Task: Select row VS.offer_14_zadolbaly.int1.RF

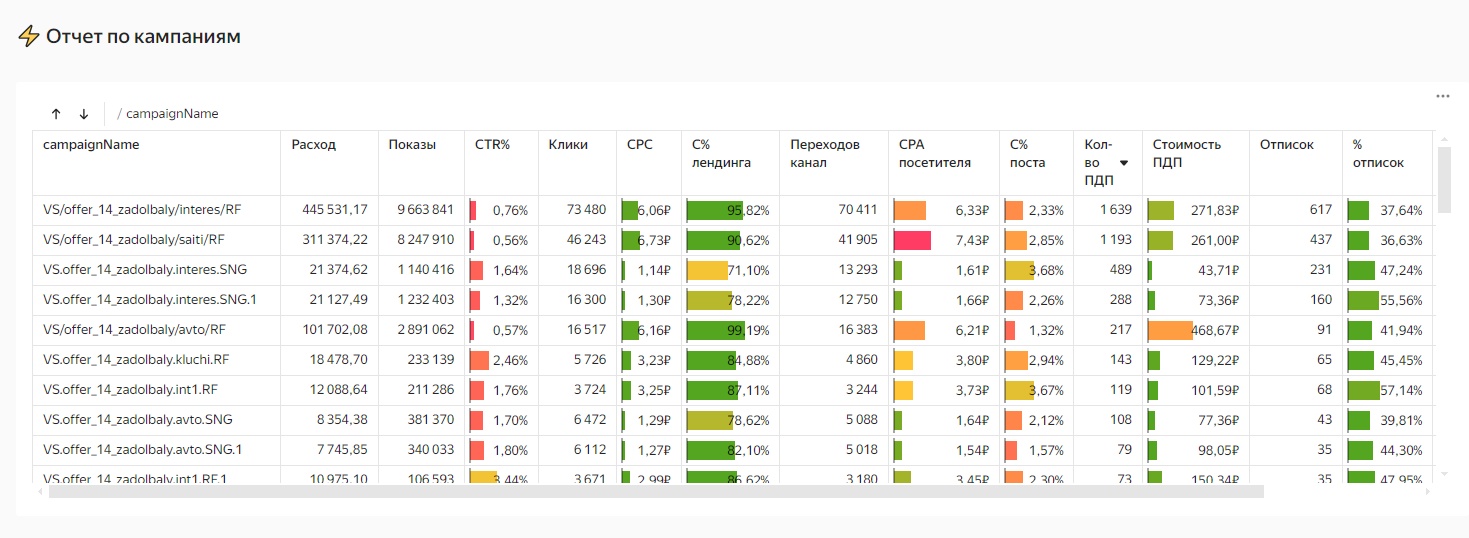Action: click(732, 390)
